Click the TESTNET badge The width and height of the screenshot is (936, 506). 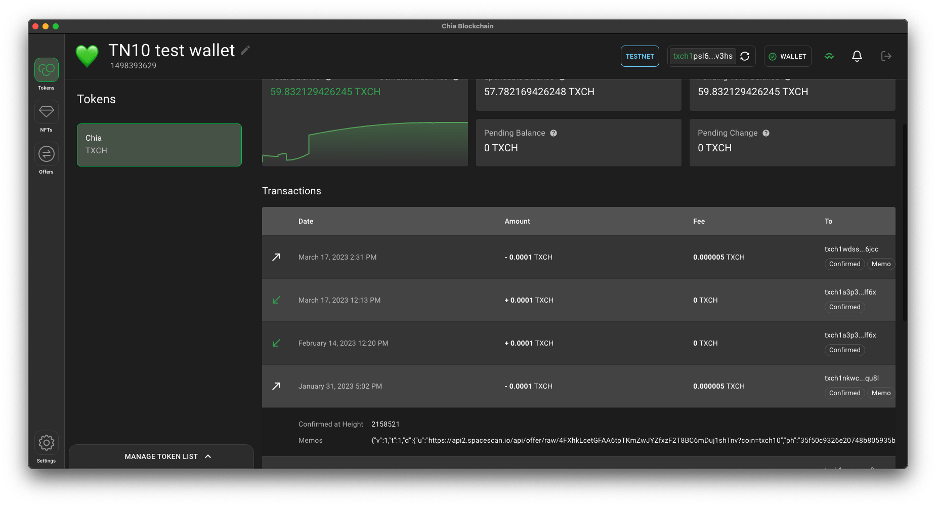coord(640,56)
